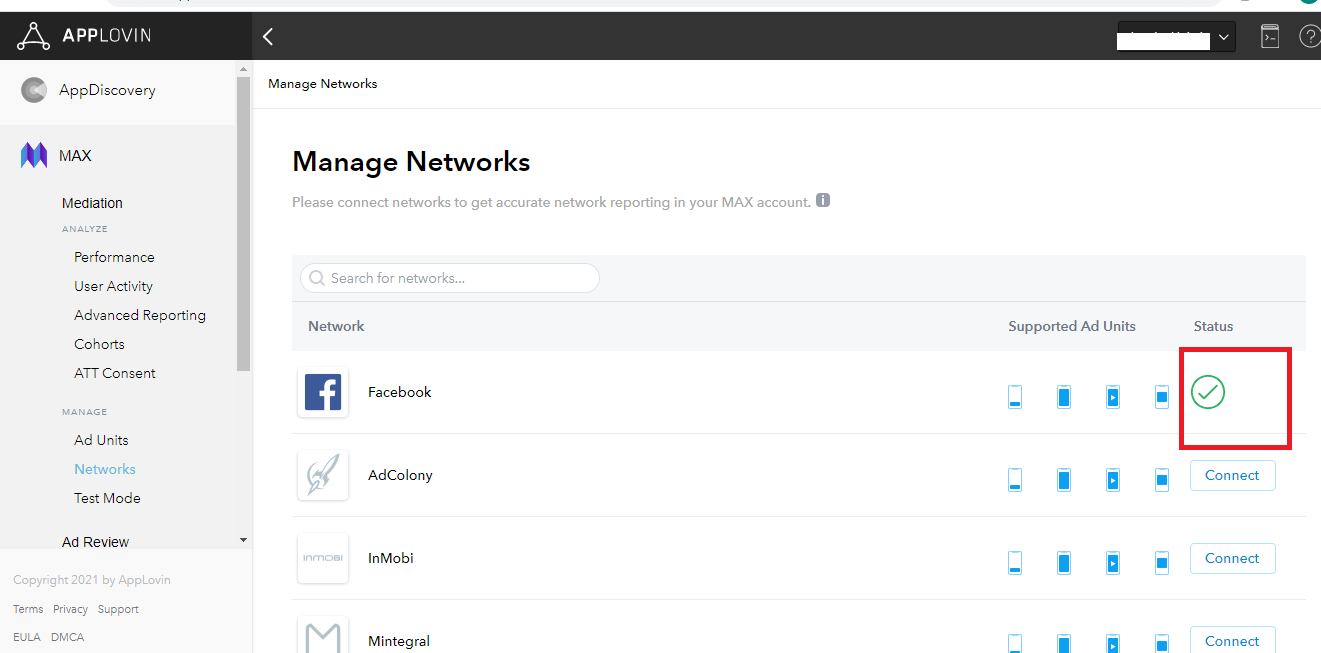Click the Mintegral logo
The image size is (1321, 653).
(x=323, y=635)
